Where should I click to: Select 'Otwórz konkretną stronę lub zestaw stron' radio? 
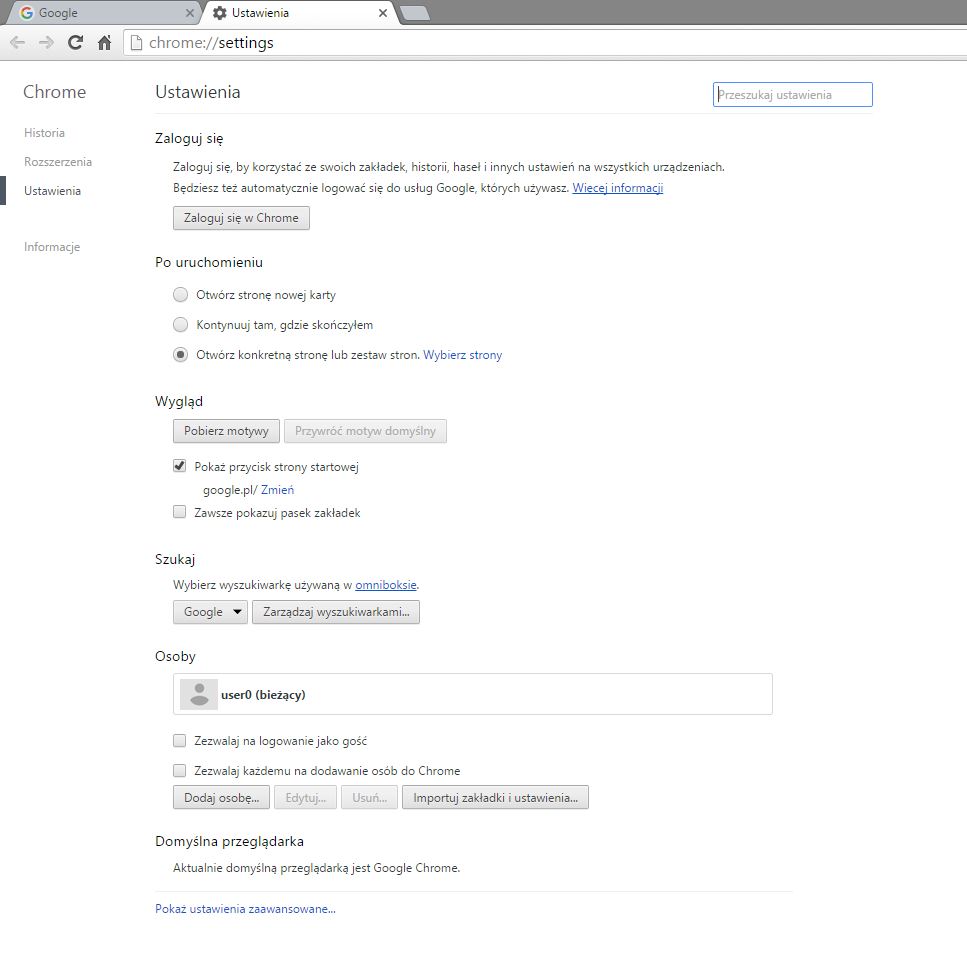tap(180, 354)
